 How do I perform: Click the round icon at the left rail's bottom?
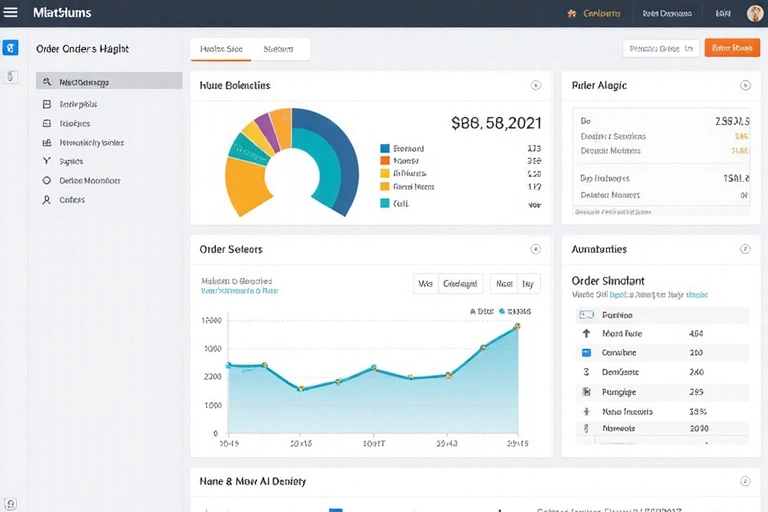(10, 504)
